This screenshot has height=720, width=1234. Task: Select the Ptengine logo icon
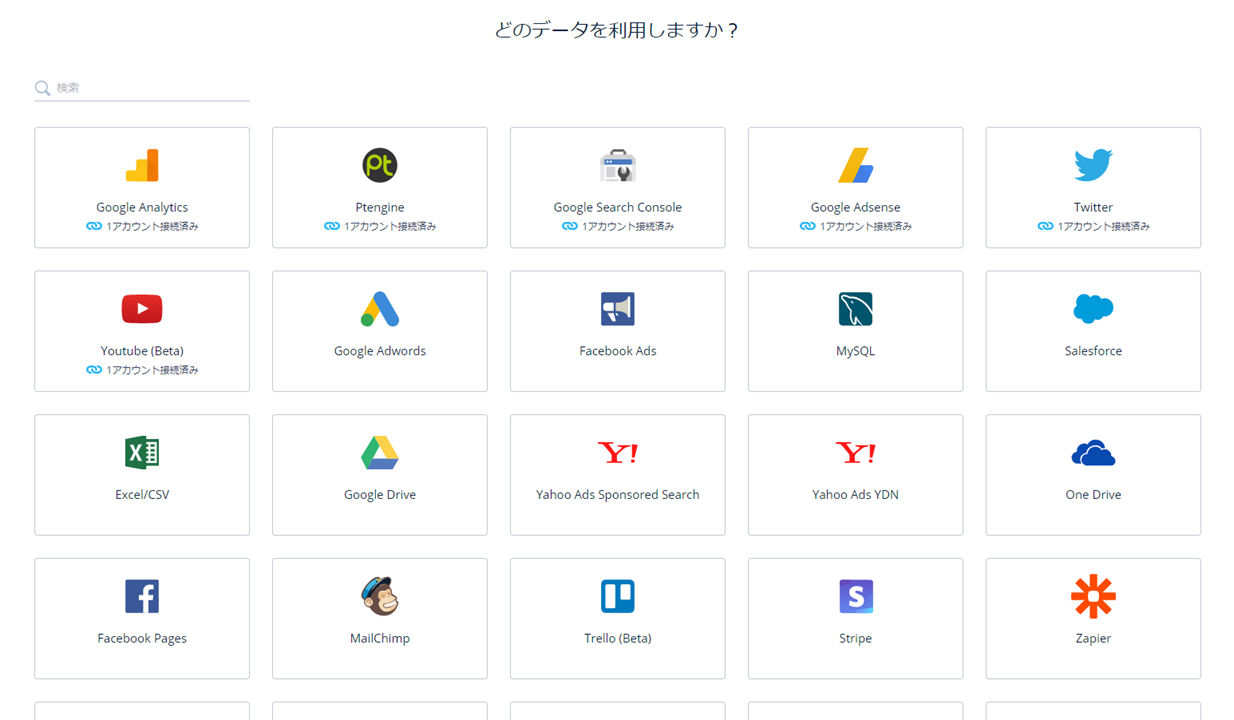[x=380, y=165]
